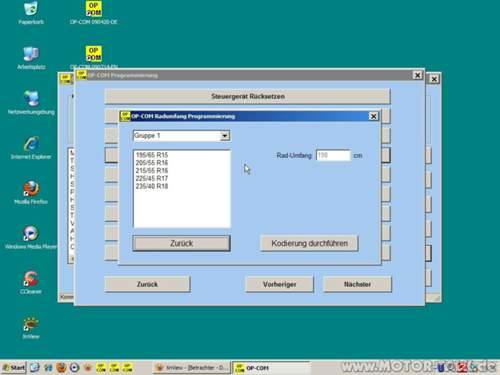Click the Vorheriger button

tap(279, 284)
